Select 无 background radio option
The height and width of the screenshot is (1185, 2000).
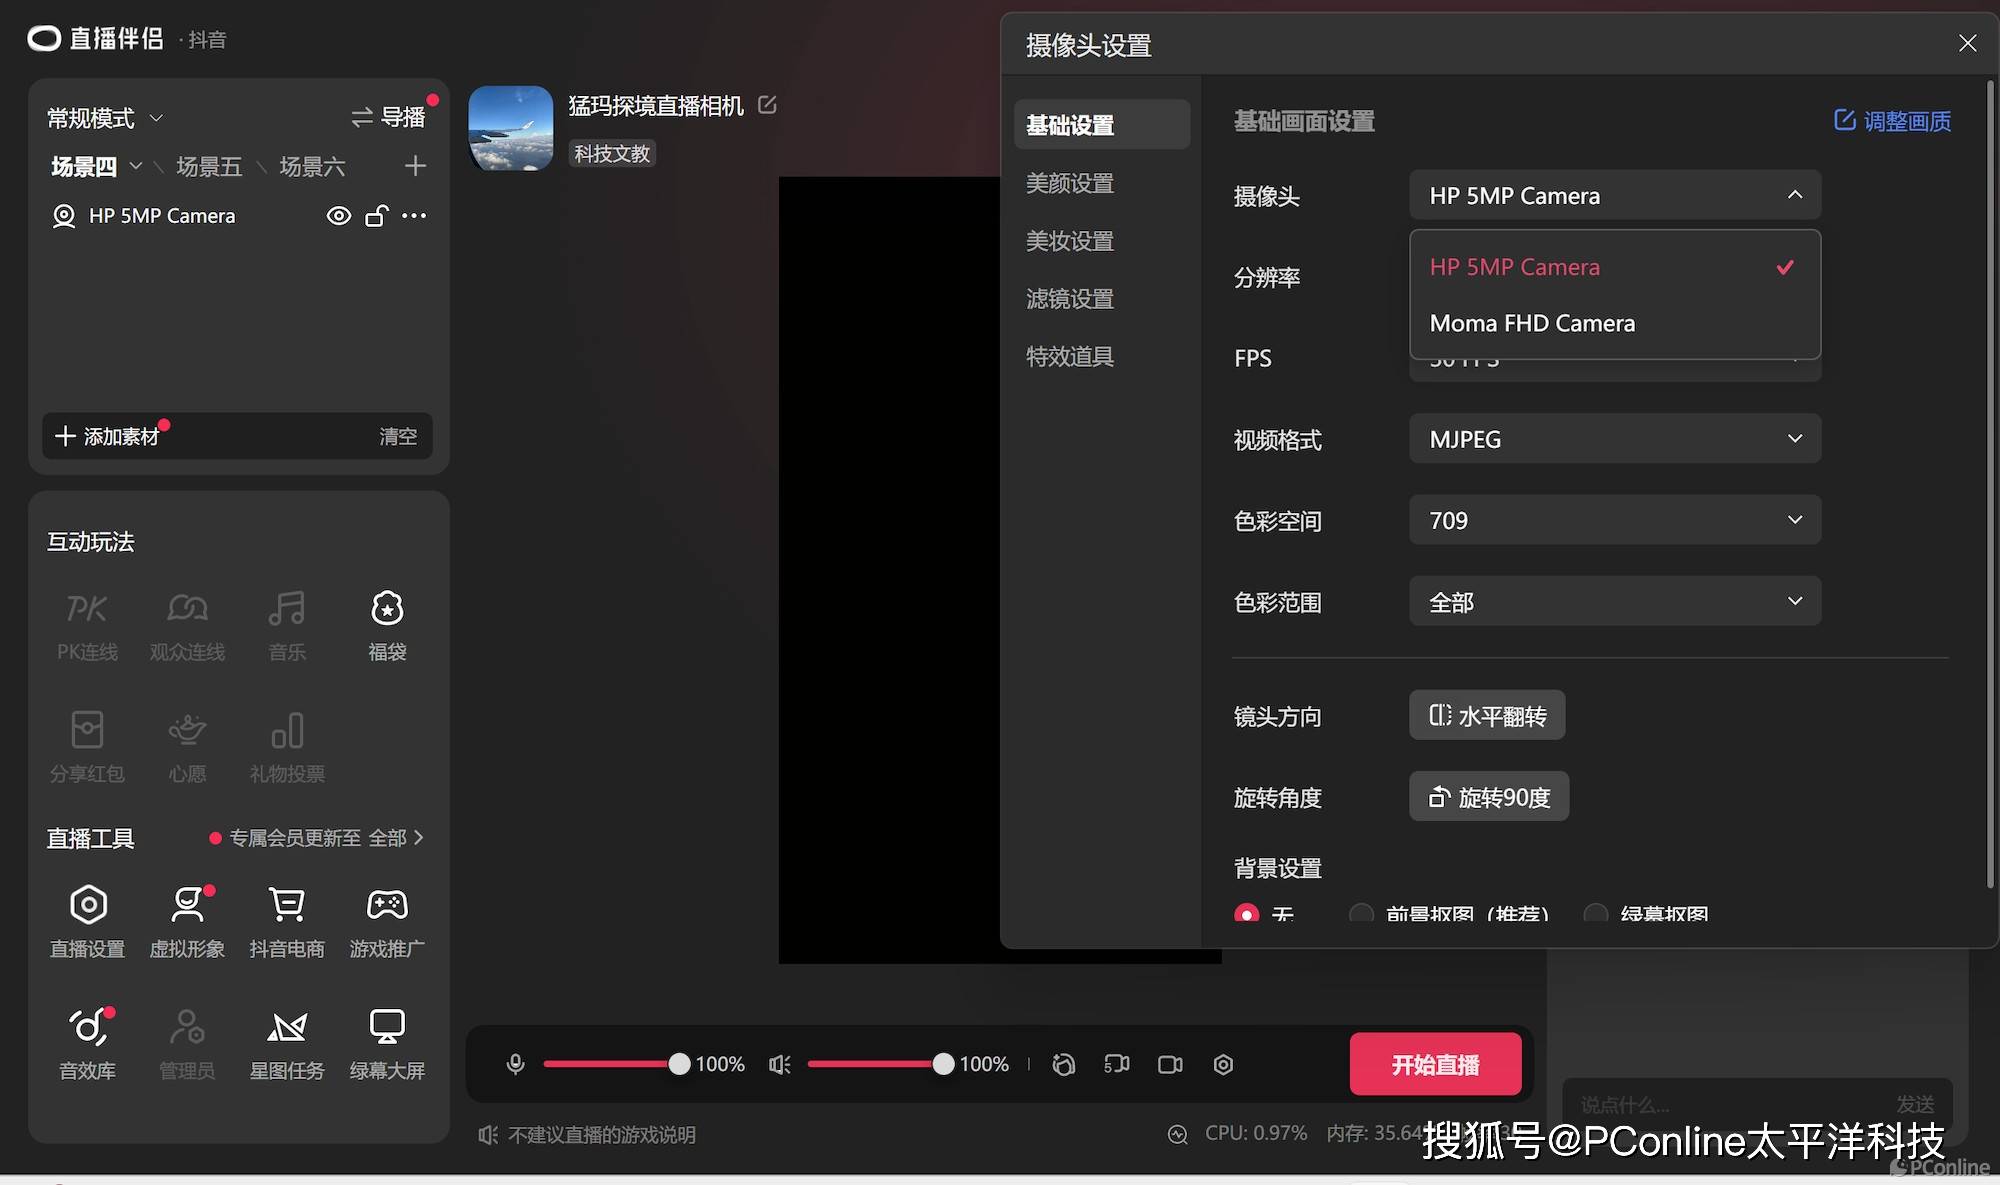pyautogui.click(x=1246, y=913)
